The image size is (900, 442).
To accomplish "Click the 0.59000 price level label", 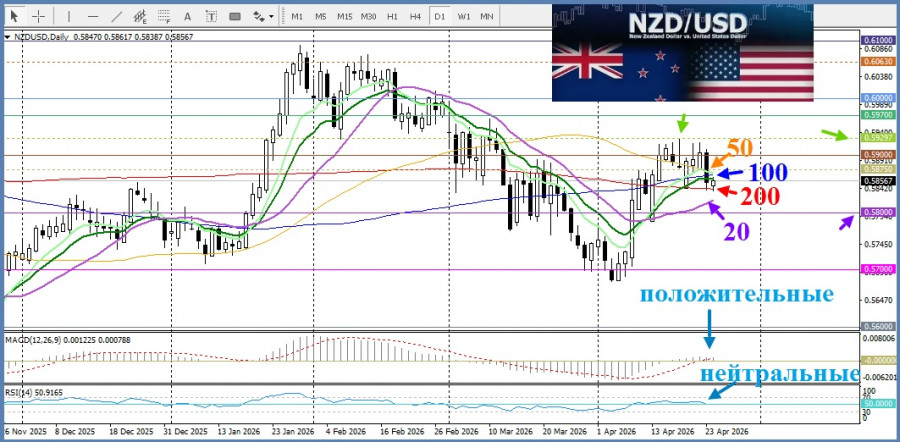I will [878, 155].
